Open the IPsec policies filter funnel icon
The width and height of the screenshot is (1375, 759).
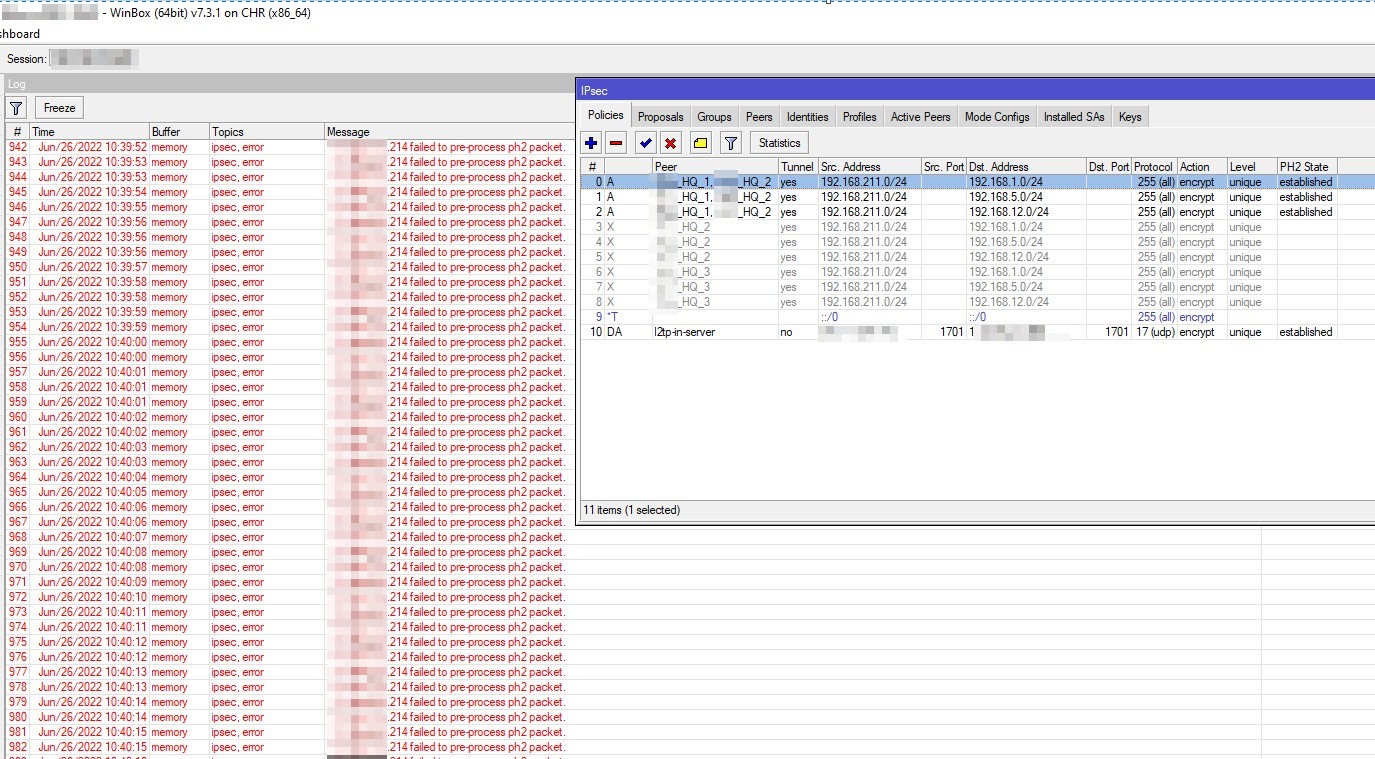tap(731, 143)
